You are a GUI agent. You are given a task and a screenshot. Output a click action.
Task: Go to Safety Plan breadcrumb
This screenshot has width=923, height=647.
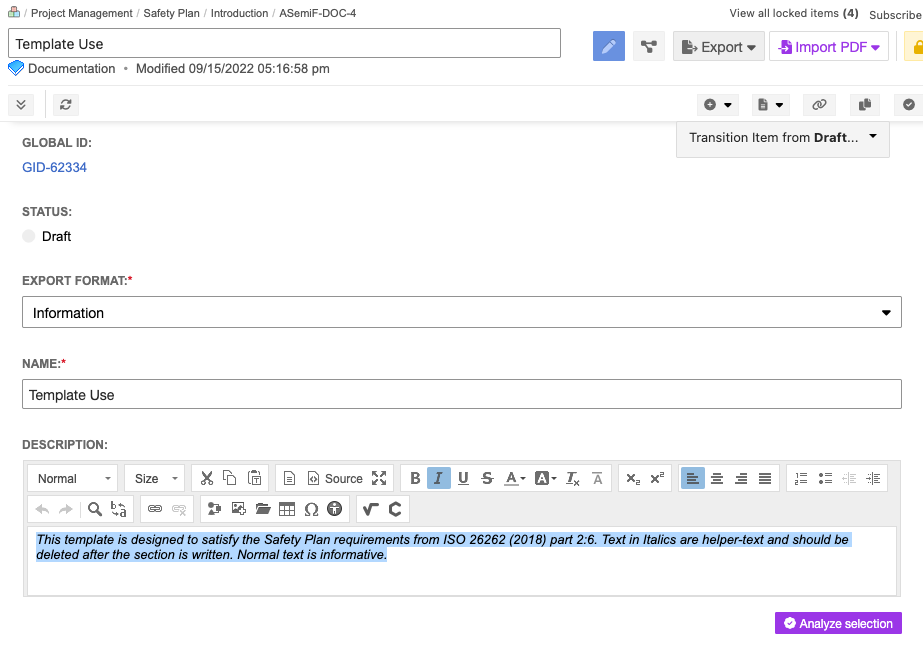171,13
